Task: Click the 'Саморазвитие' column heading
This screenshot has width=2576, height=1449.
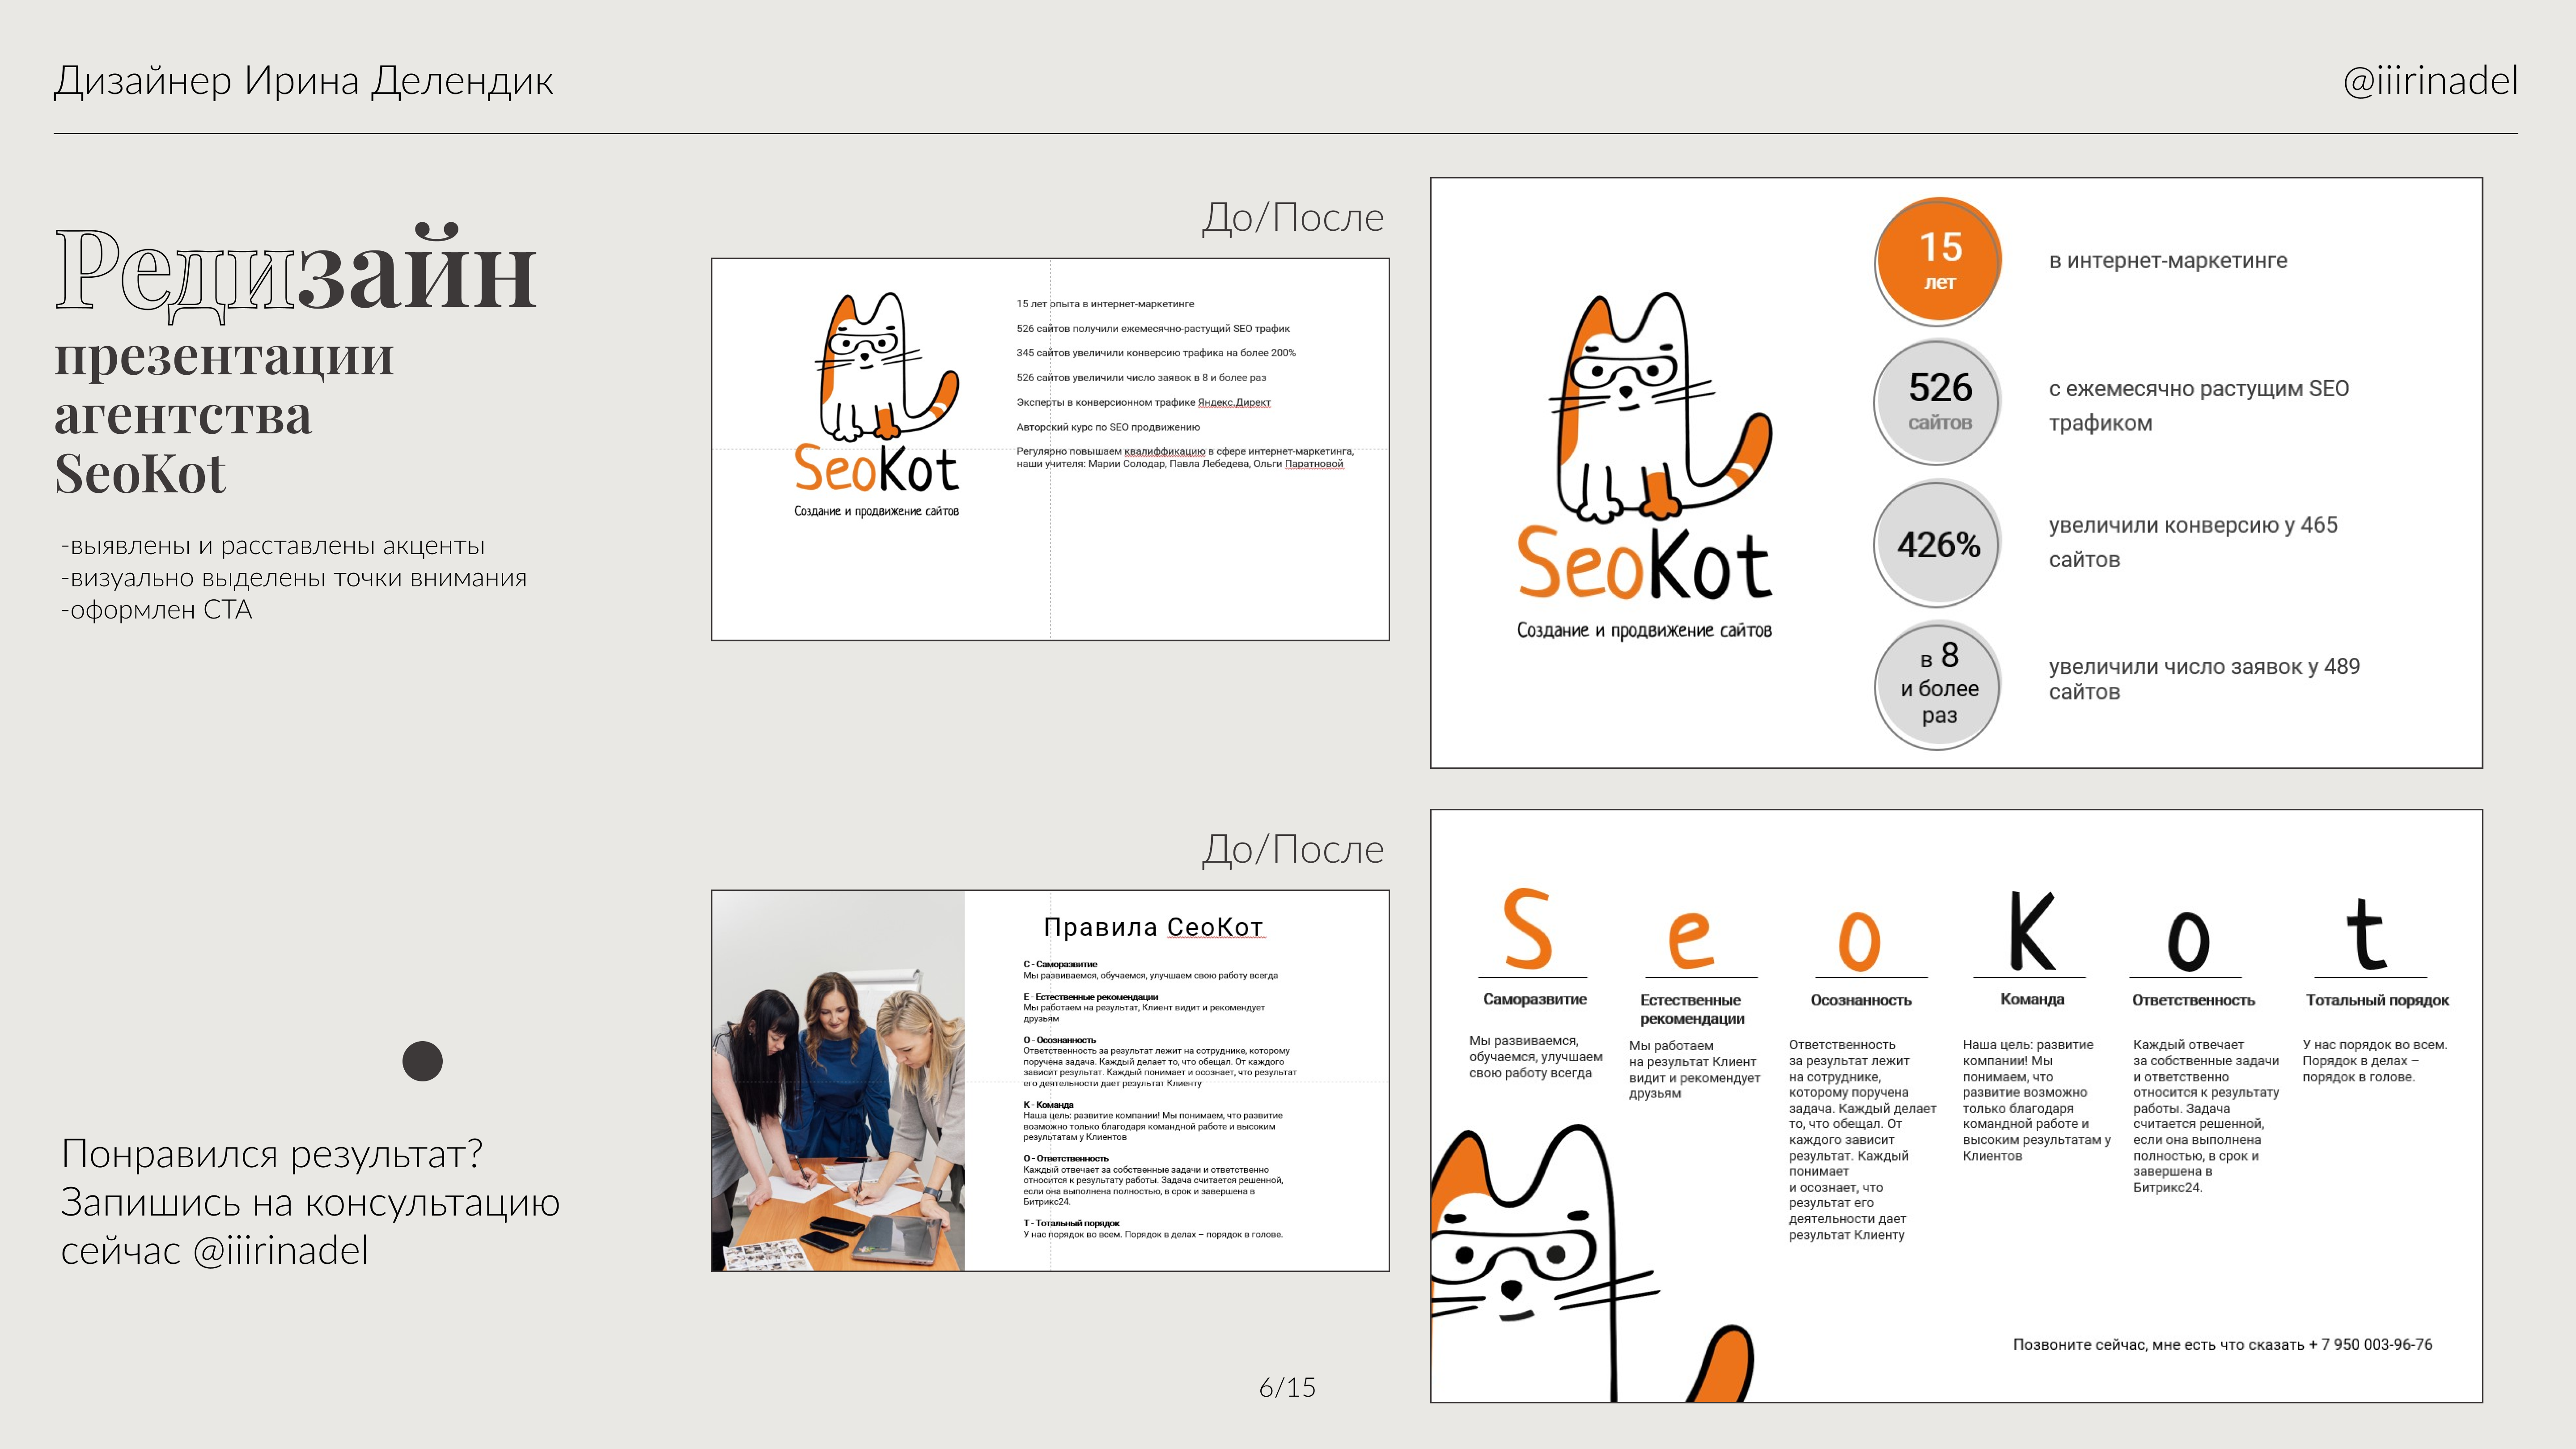Action: pos(1534,999)
